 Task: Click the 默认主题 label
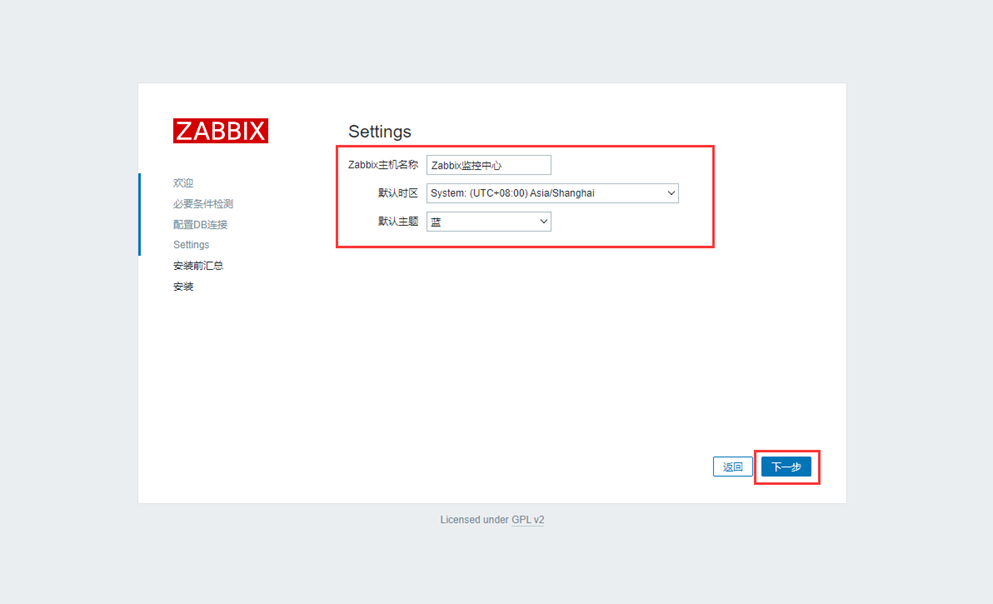pos(398,221)
